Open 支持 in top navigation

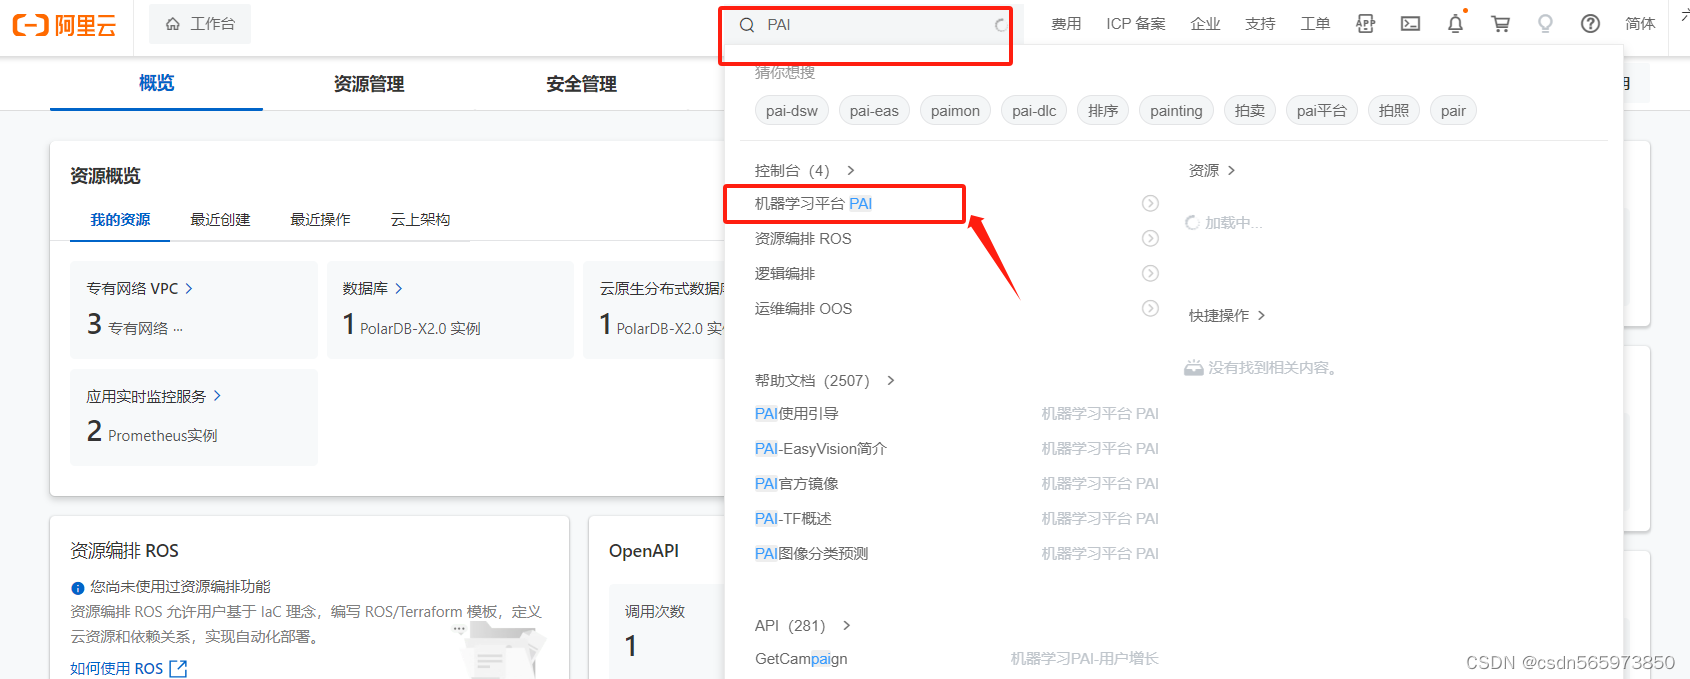point(1260,24)
